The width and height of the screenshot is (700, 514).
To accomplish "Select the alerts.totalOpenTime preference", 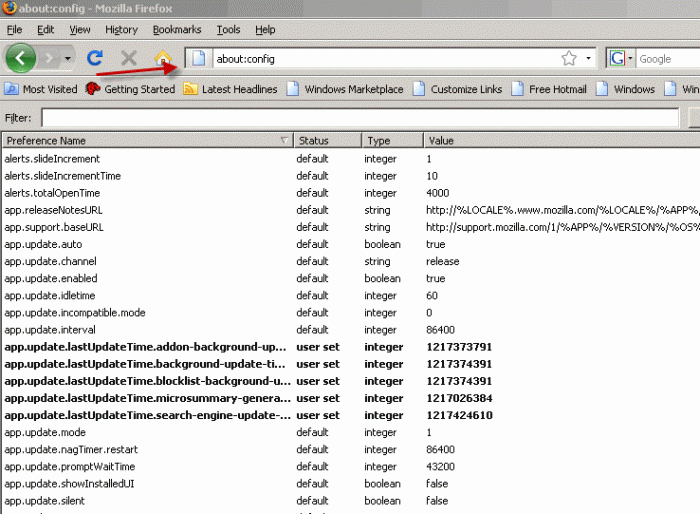I will point(52,193).
